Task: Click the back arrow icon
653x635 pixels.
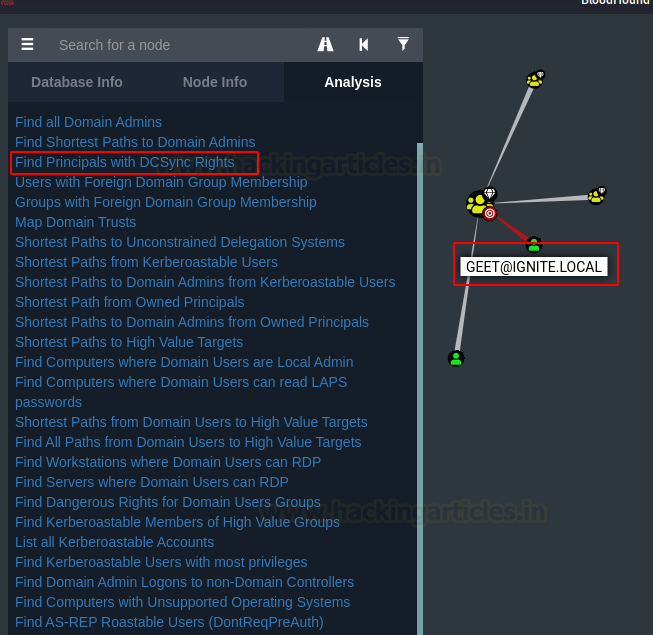Action: (364, 45)
